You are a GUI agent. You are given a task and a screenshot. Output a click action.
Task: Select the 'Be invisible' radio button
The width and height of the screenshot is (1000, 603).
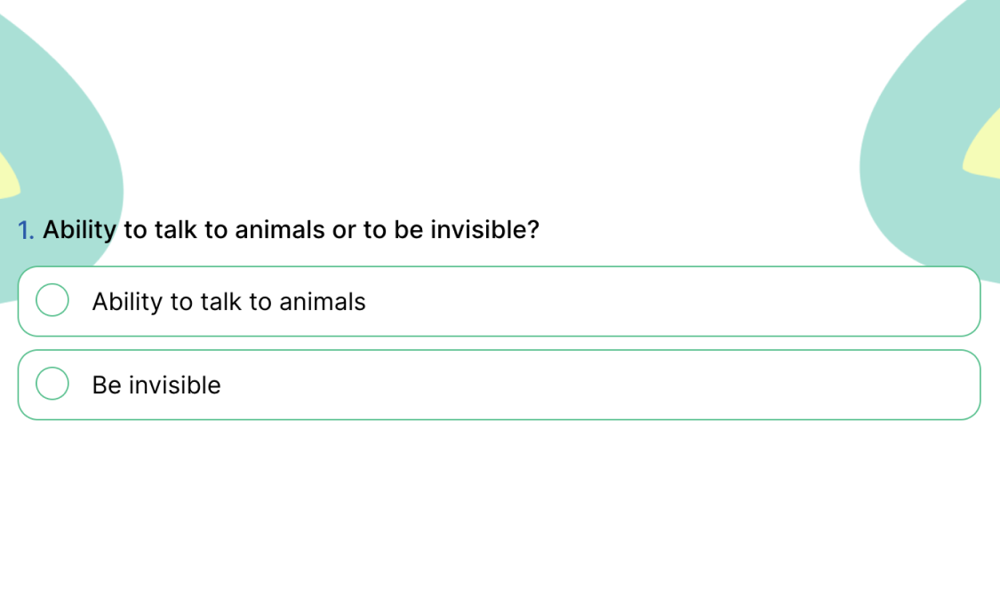tap(52, 384)
